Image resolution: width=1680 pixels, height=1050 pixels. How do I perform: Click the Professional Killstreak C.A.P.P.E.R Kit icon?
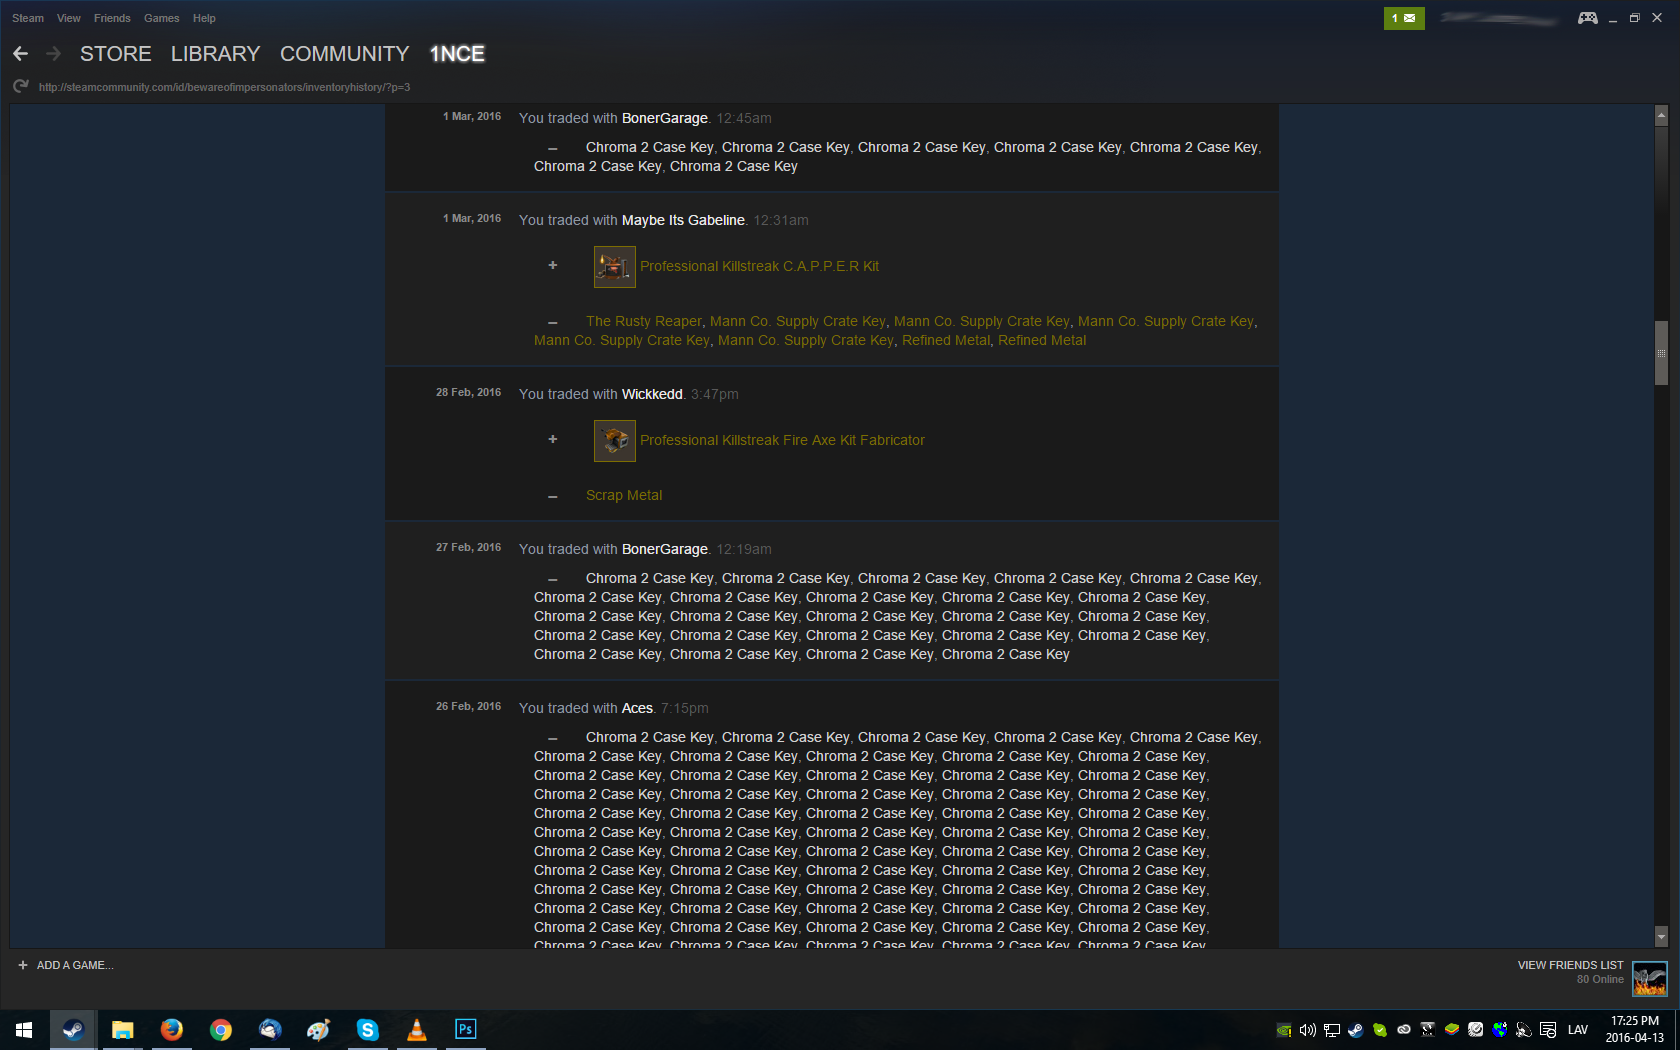(614, 267)
